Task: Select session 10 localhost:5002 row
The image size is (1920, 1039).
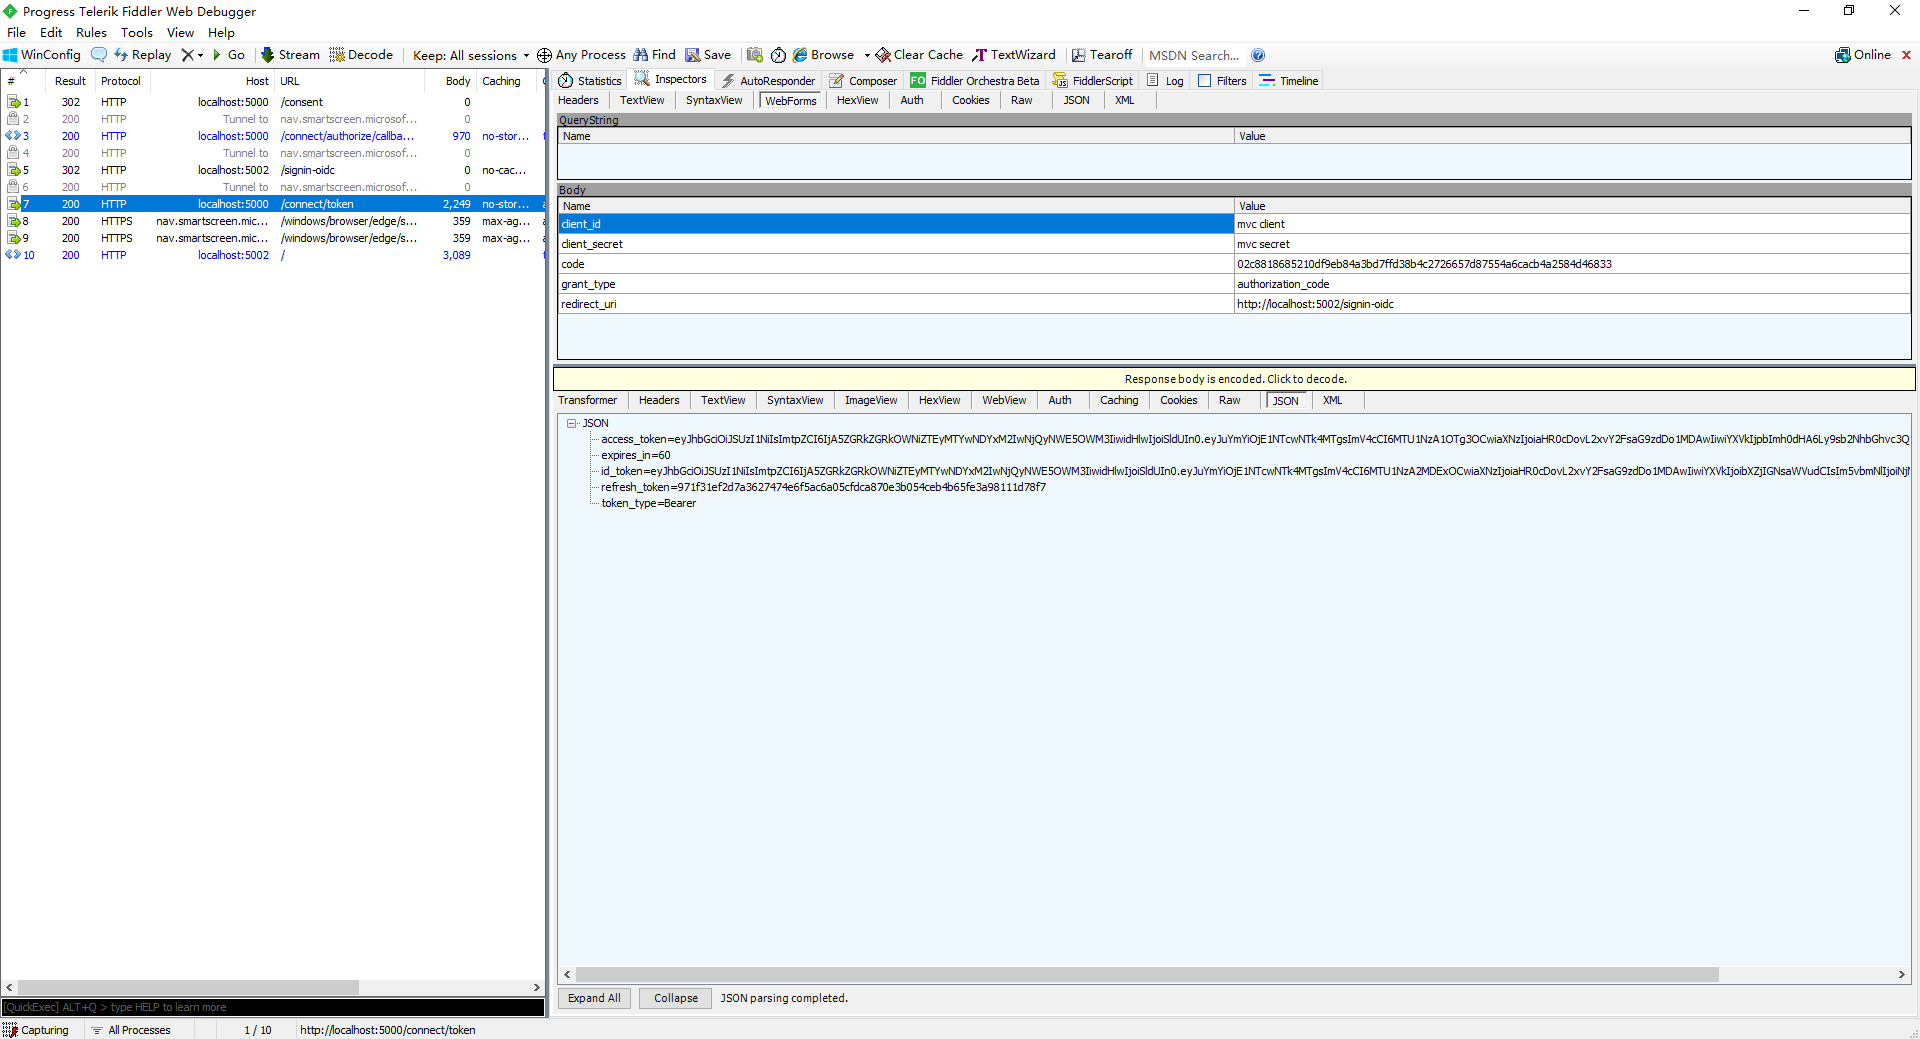Action: 272,255
